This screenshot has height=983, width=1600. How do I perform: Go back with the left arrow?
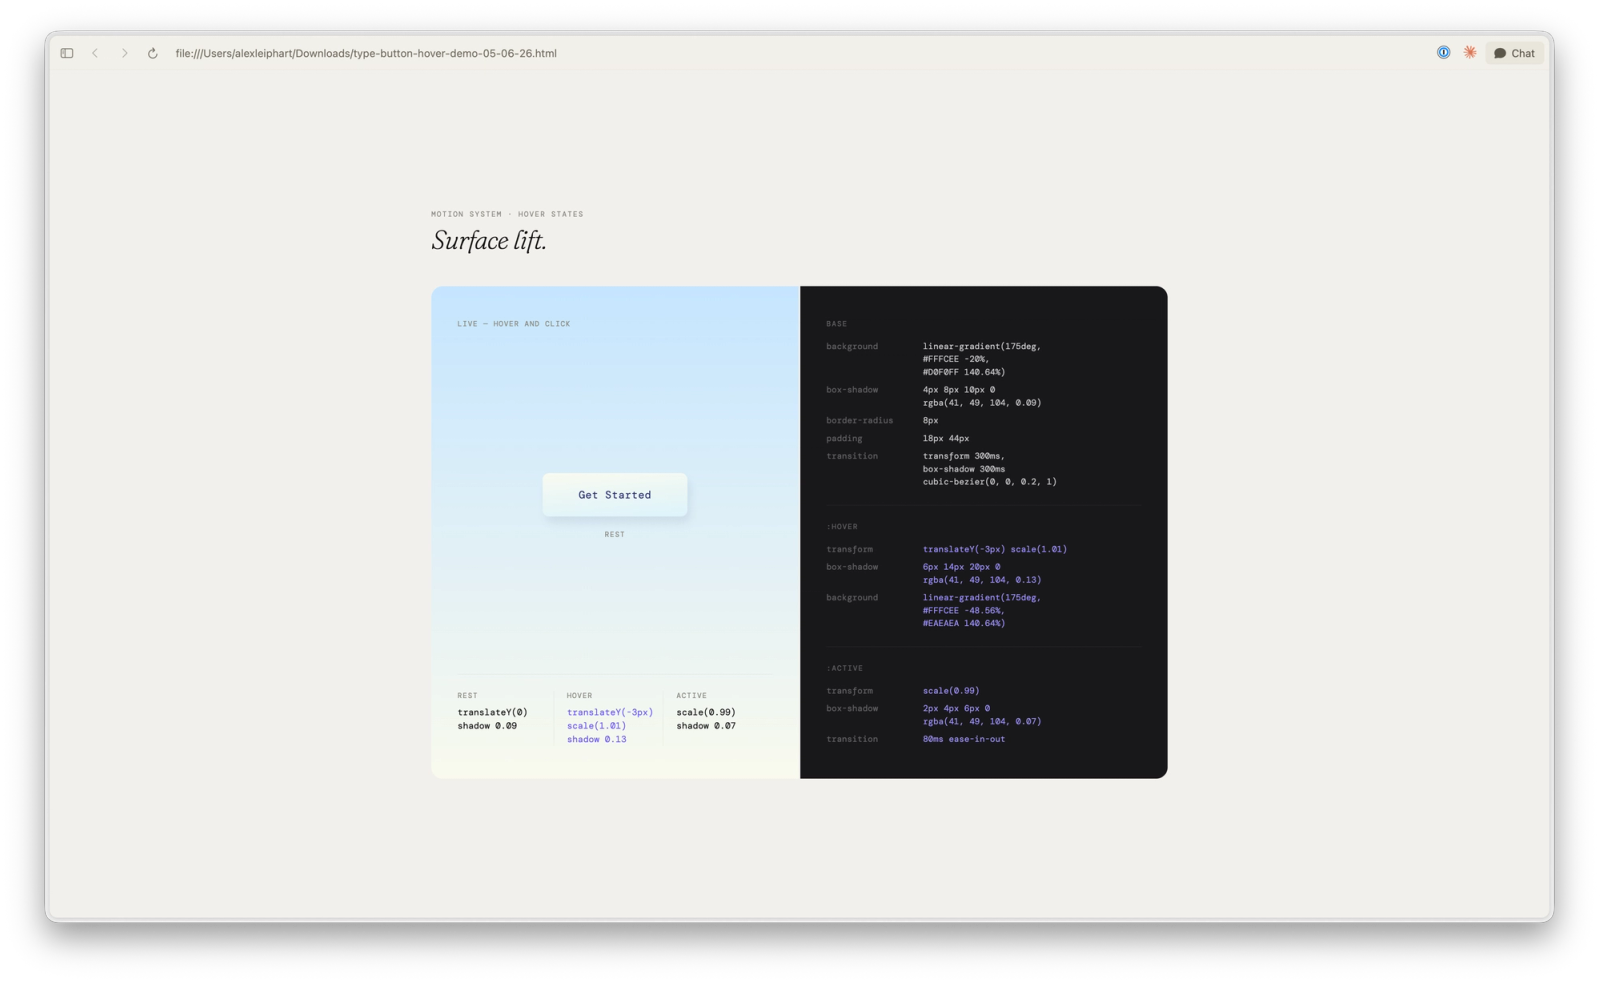(x=95, y=53)
